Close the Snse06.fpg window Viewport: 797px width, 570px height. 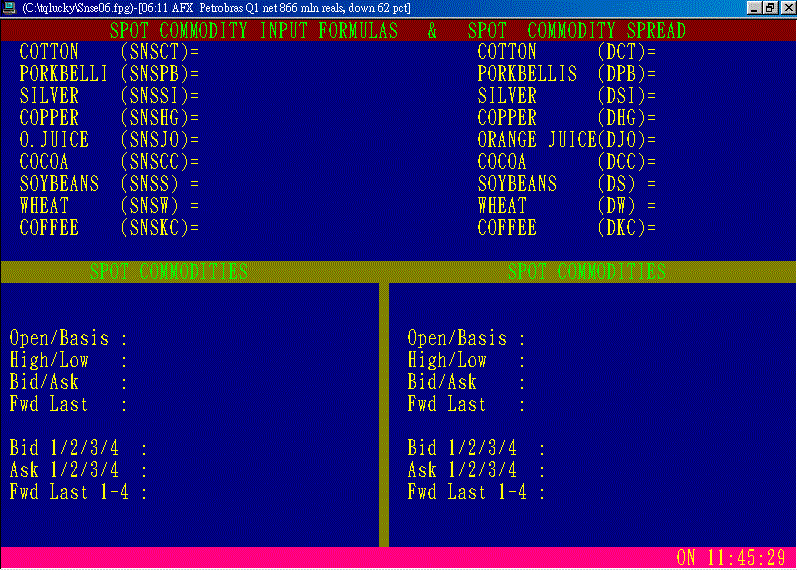click(x=788, y=8)
